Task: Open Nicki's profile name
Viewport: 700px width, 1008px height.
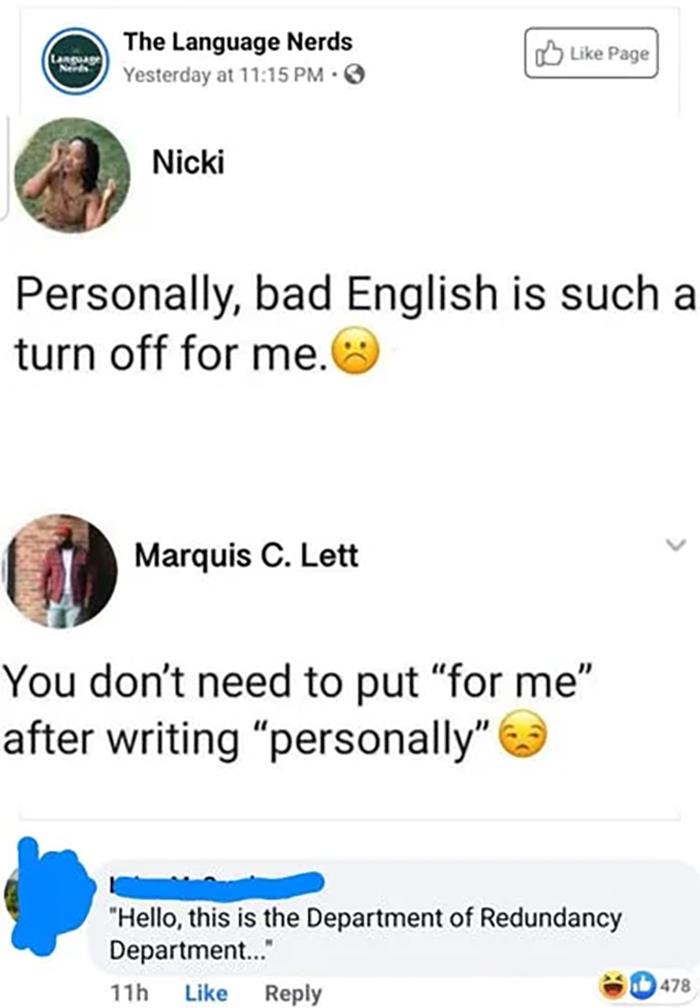Action: tap(188, 161)
